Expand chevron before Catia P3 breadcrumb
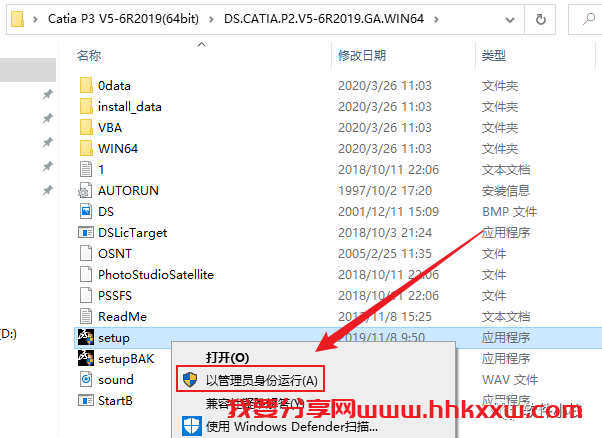The width and height of the screenshot is (602, 438). (x=35, y=19)
